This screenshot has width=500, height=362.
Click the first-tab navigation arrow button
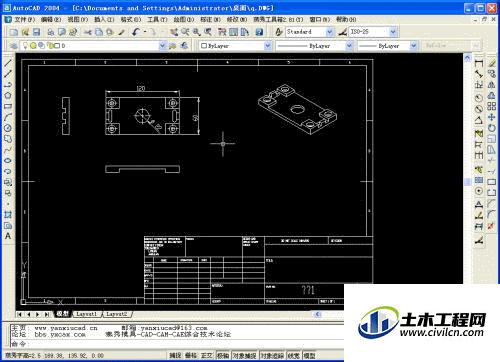tap(20, 314)
